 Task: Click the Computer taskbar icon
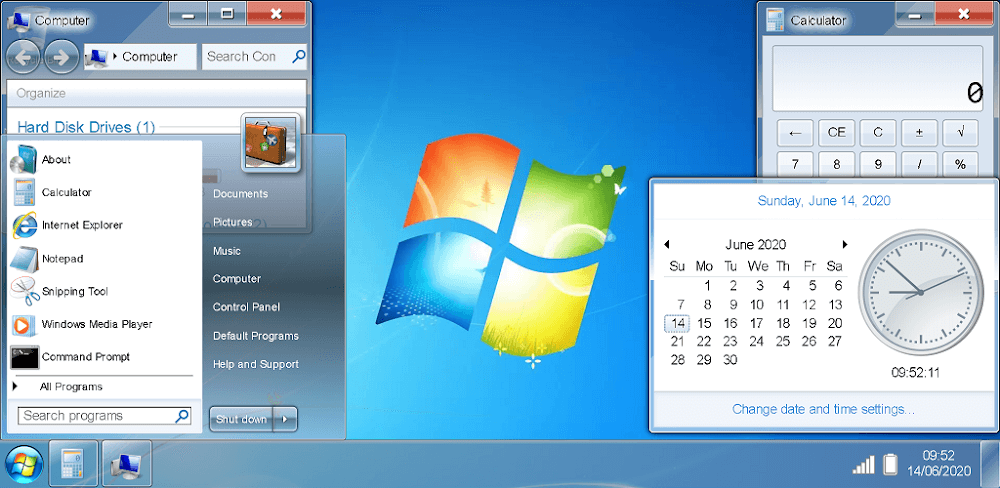[127, 464]
